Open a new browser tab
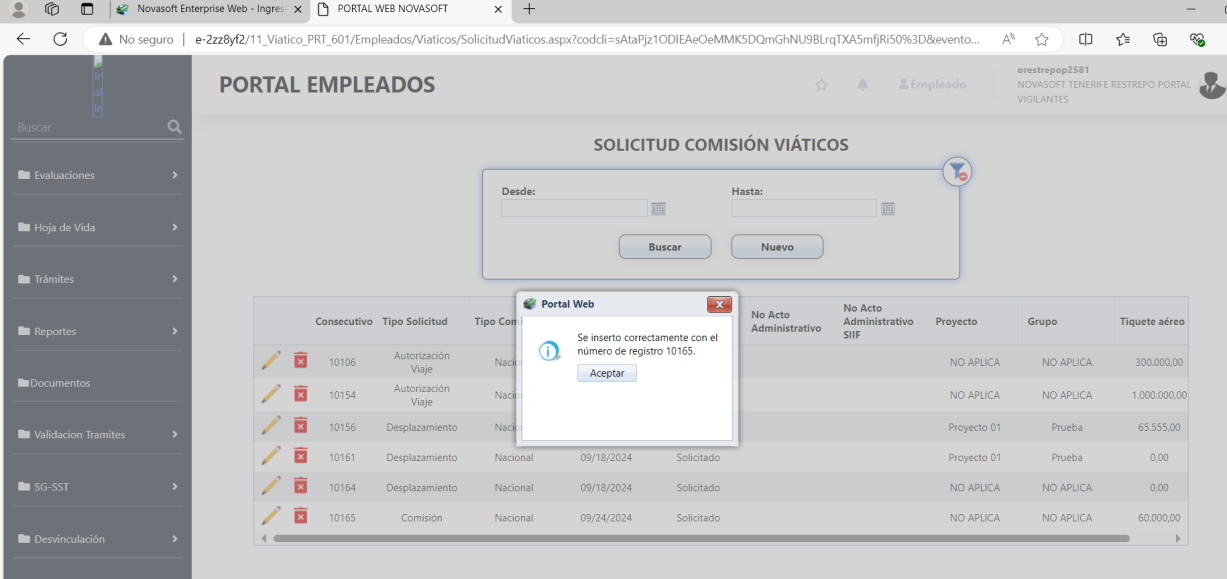The height and width of the screenshot is (579, 1227). [x=529, y=9]
